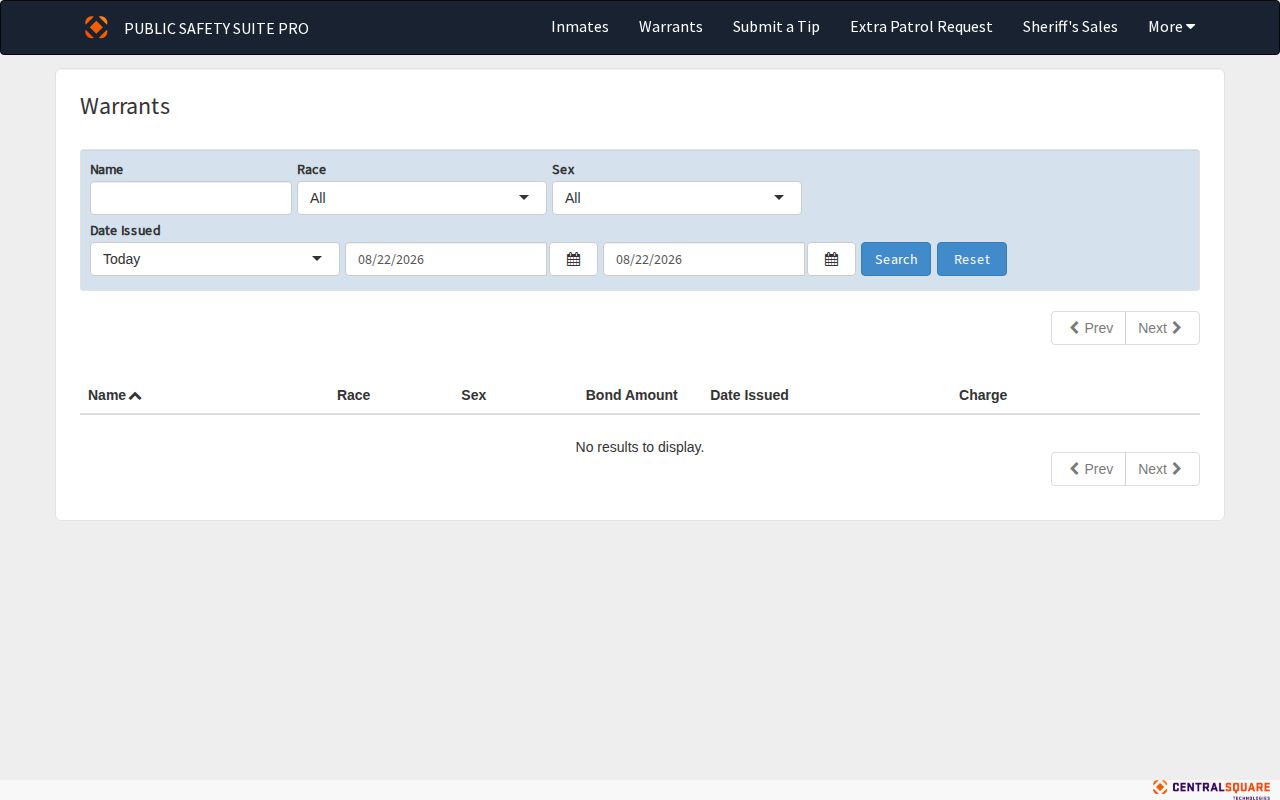Sort by Bond Amount column
This screenshot has width=1280, height=800.
click(632, 395)
